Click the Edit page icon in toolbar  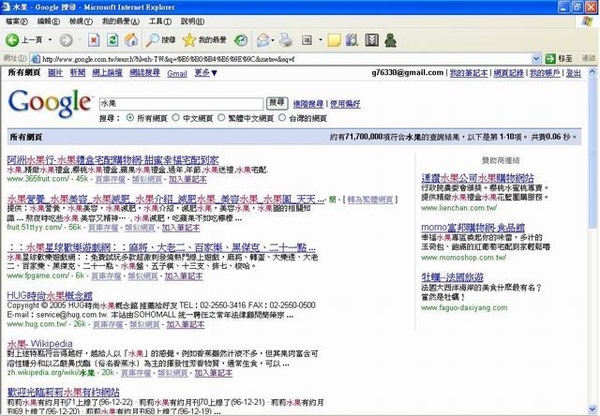coord(307,40)
